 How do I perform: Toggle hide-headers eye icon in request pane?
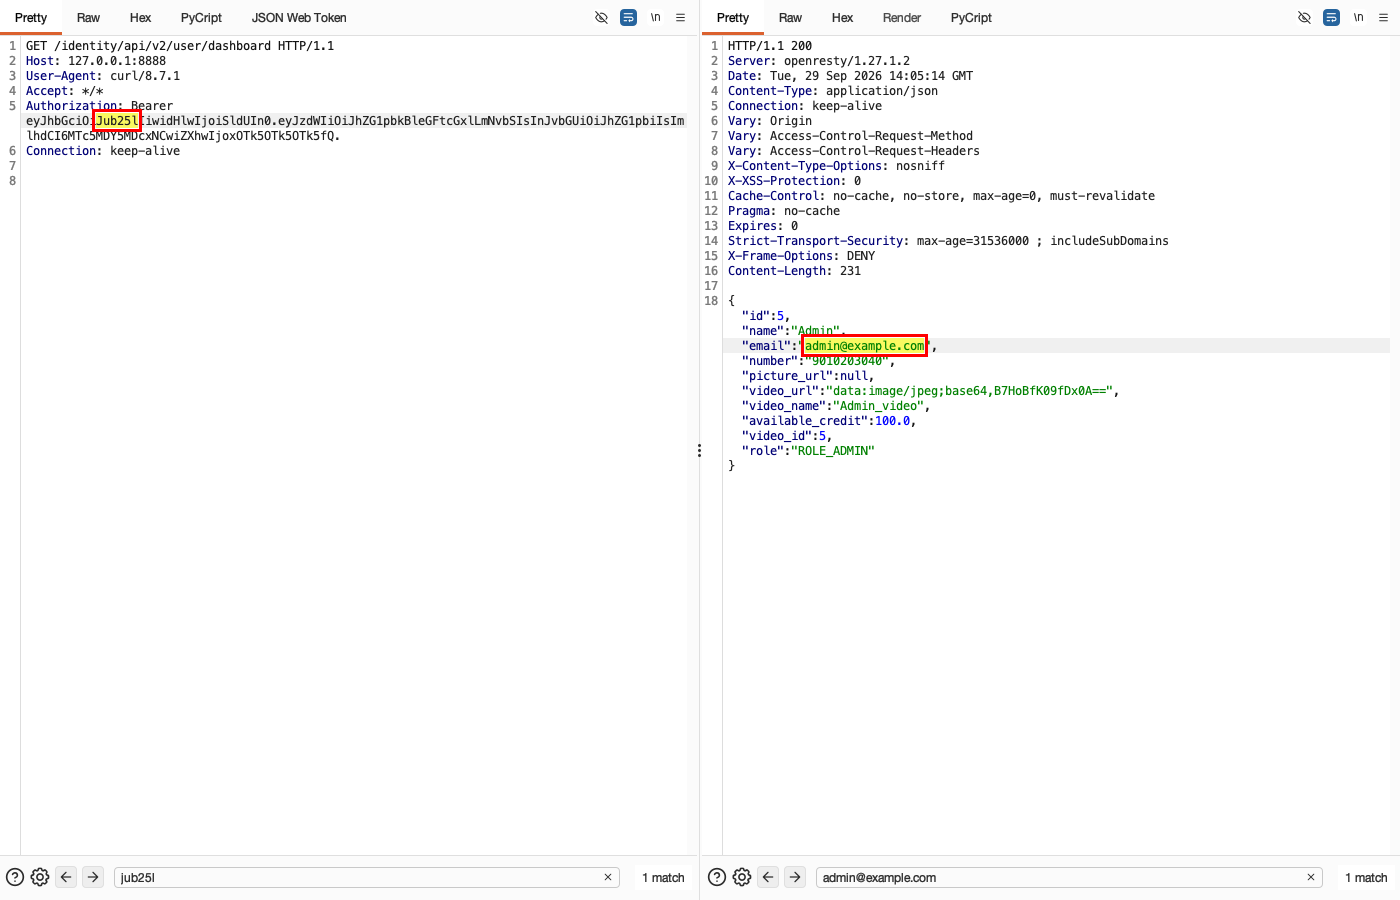click(x=601, y=18)
